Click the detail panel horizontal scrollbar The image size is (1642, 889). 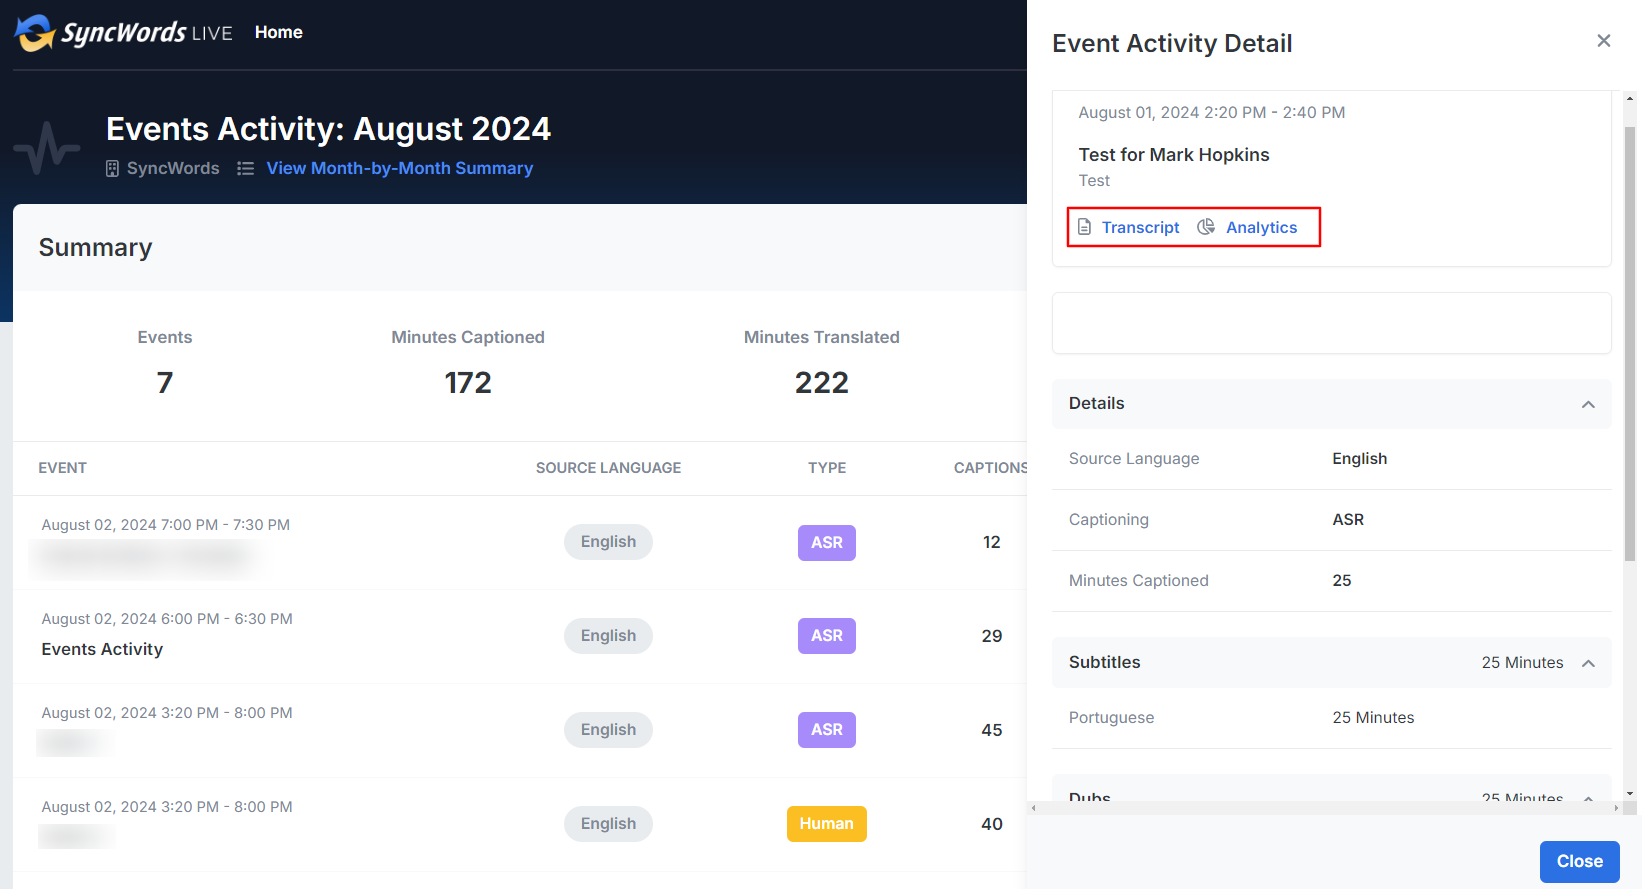click(x=1324, y=808)
